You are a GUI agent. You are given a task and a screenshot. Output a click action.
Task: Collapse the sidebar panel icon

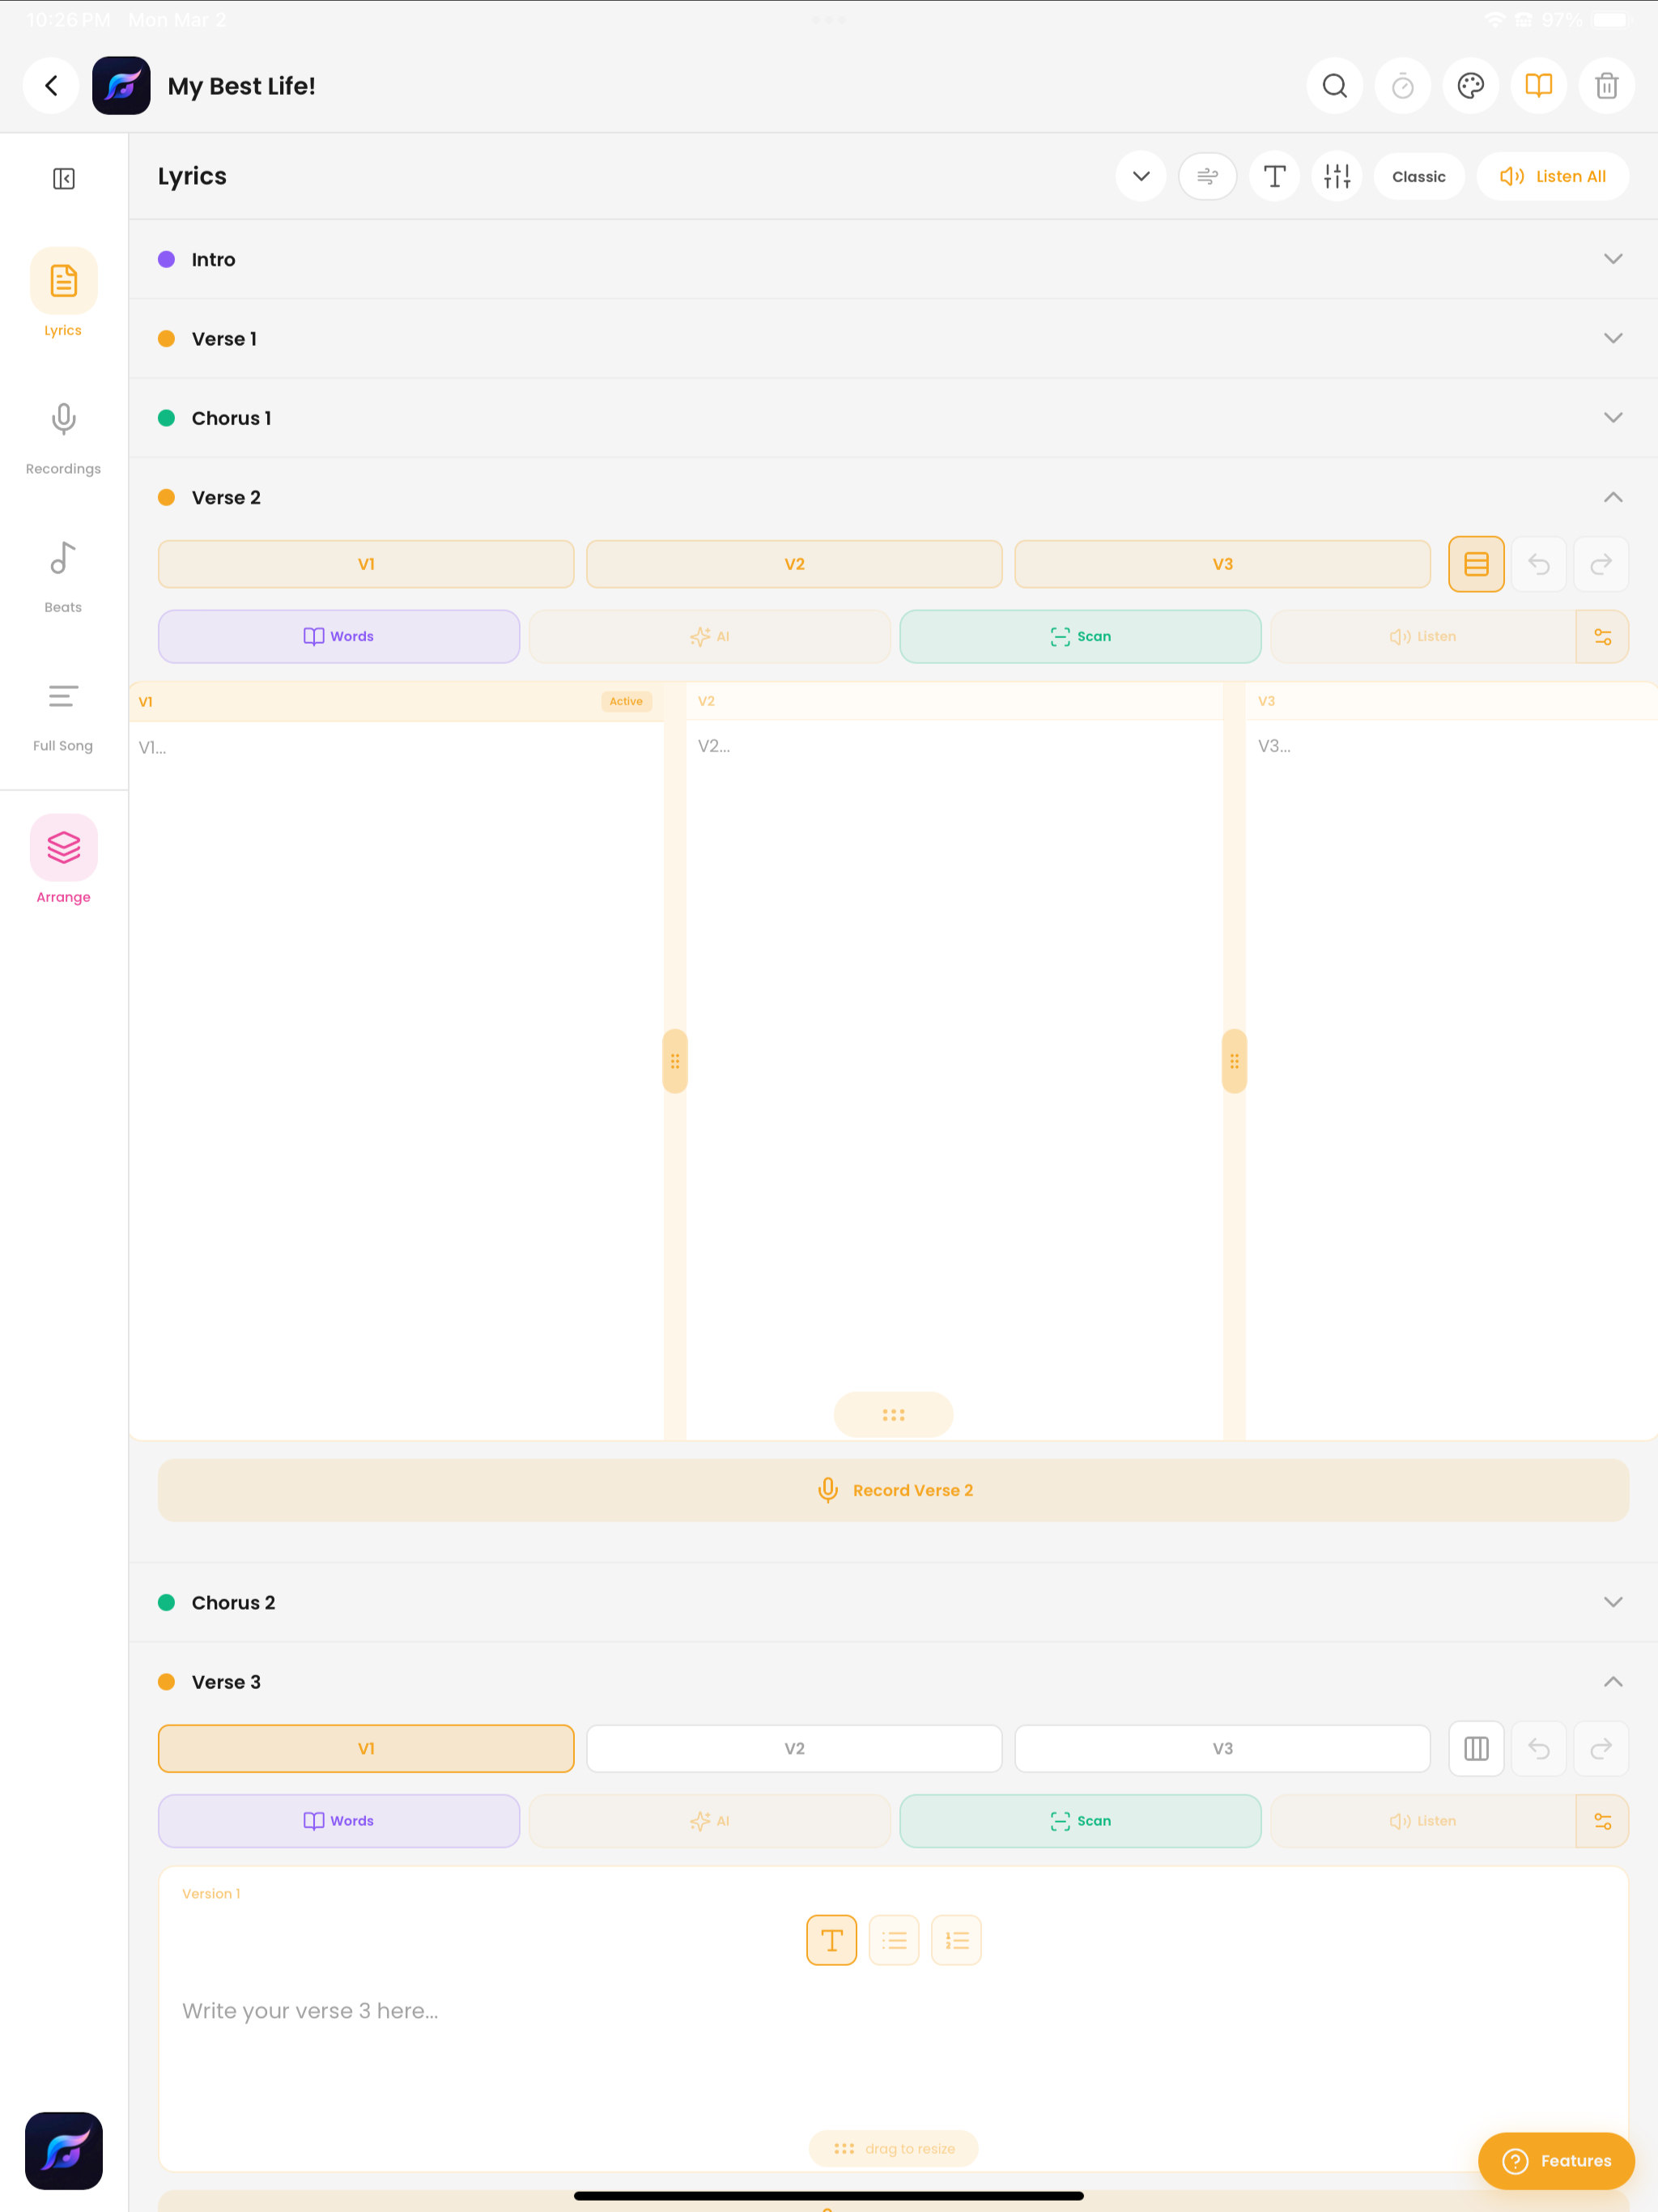[x=63, y=178]
